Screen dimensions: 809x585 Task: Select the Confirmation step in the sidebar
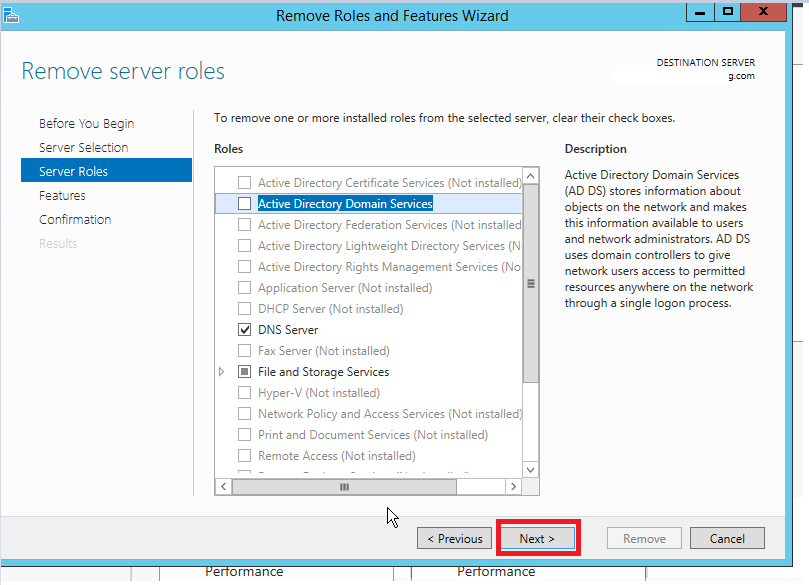[75, 219]
